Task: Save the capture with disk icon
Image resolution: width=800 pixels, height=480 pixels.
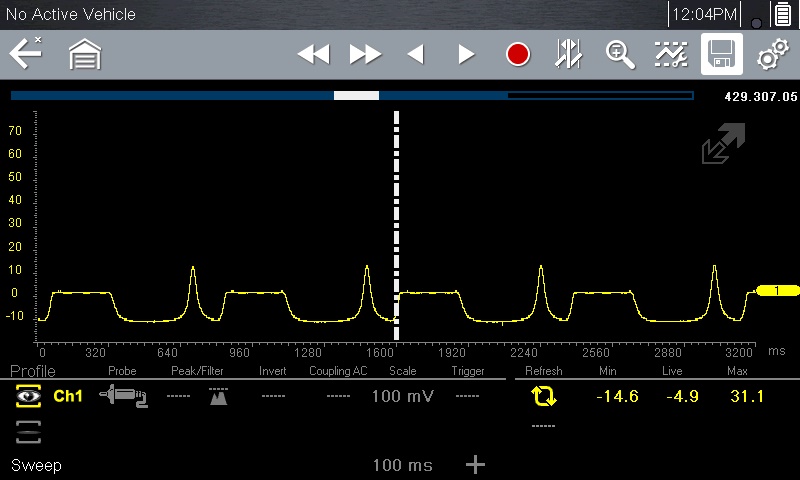Action: click(x=721, y=54)
